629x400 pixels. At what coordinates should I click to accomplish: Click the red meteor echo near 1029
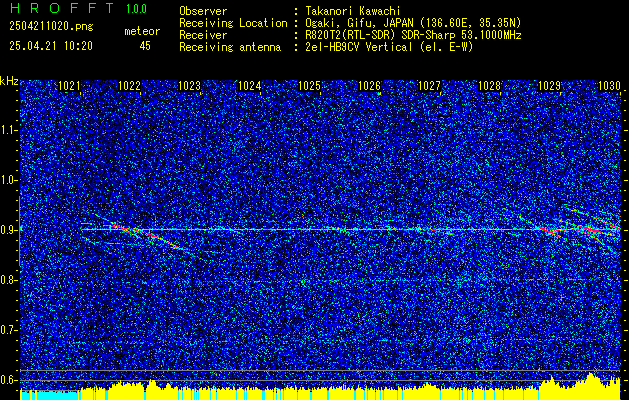pyautogui.click(x=550, y=231)
